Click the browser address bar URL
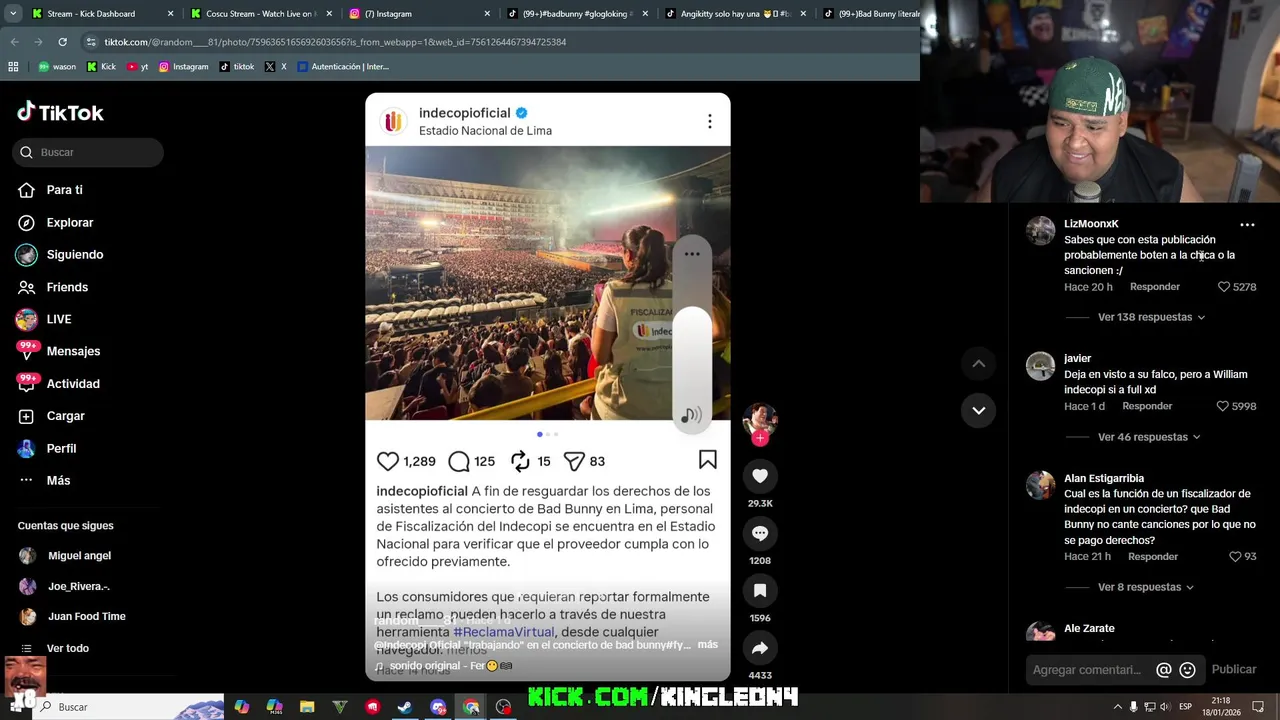The height and width of the screenshot is (720, 1280). coord(335,42)
